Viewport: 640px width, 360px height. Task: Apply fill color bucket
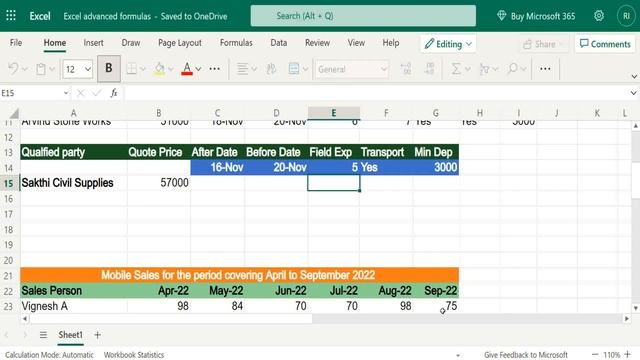(x=160, y=69)
